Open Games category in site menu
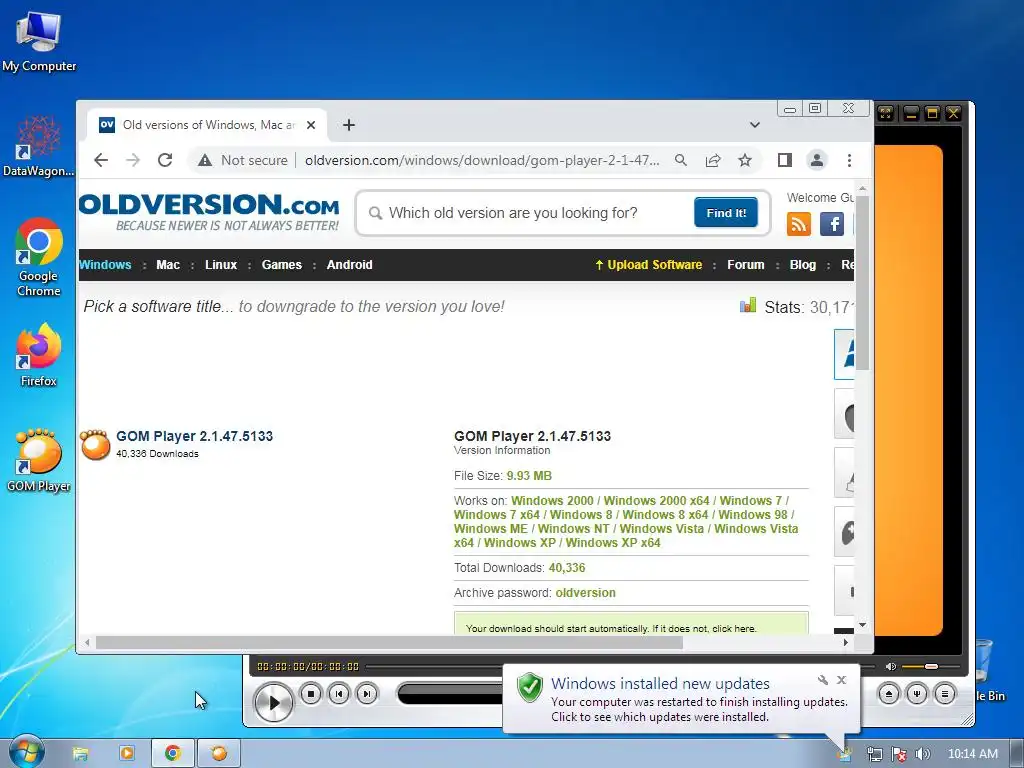1024x768 pixels. point(281,264)
